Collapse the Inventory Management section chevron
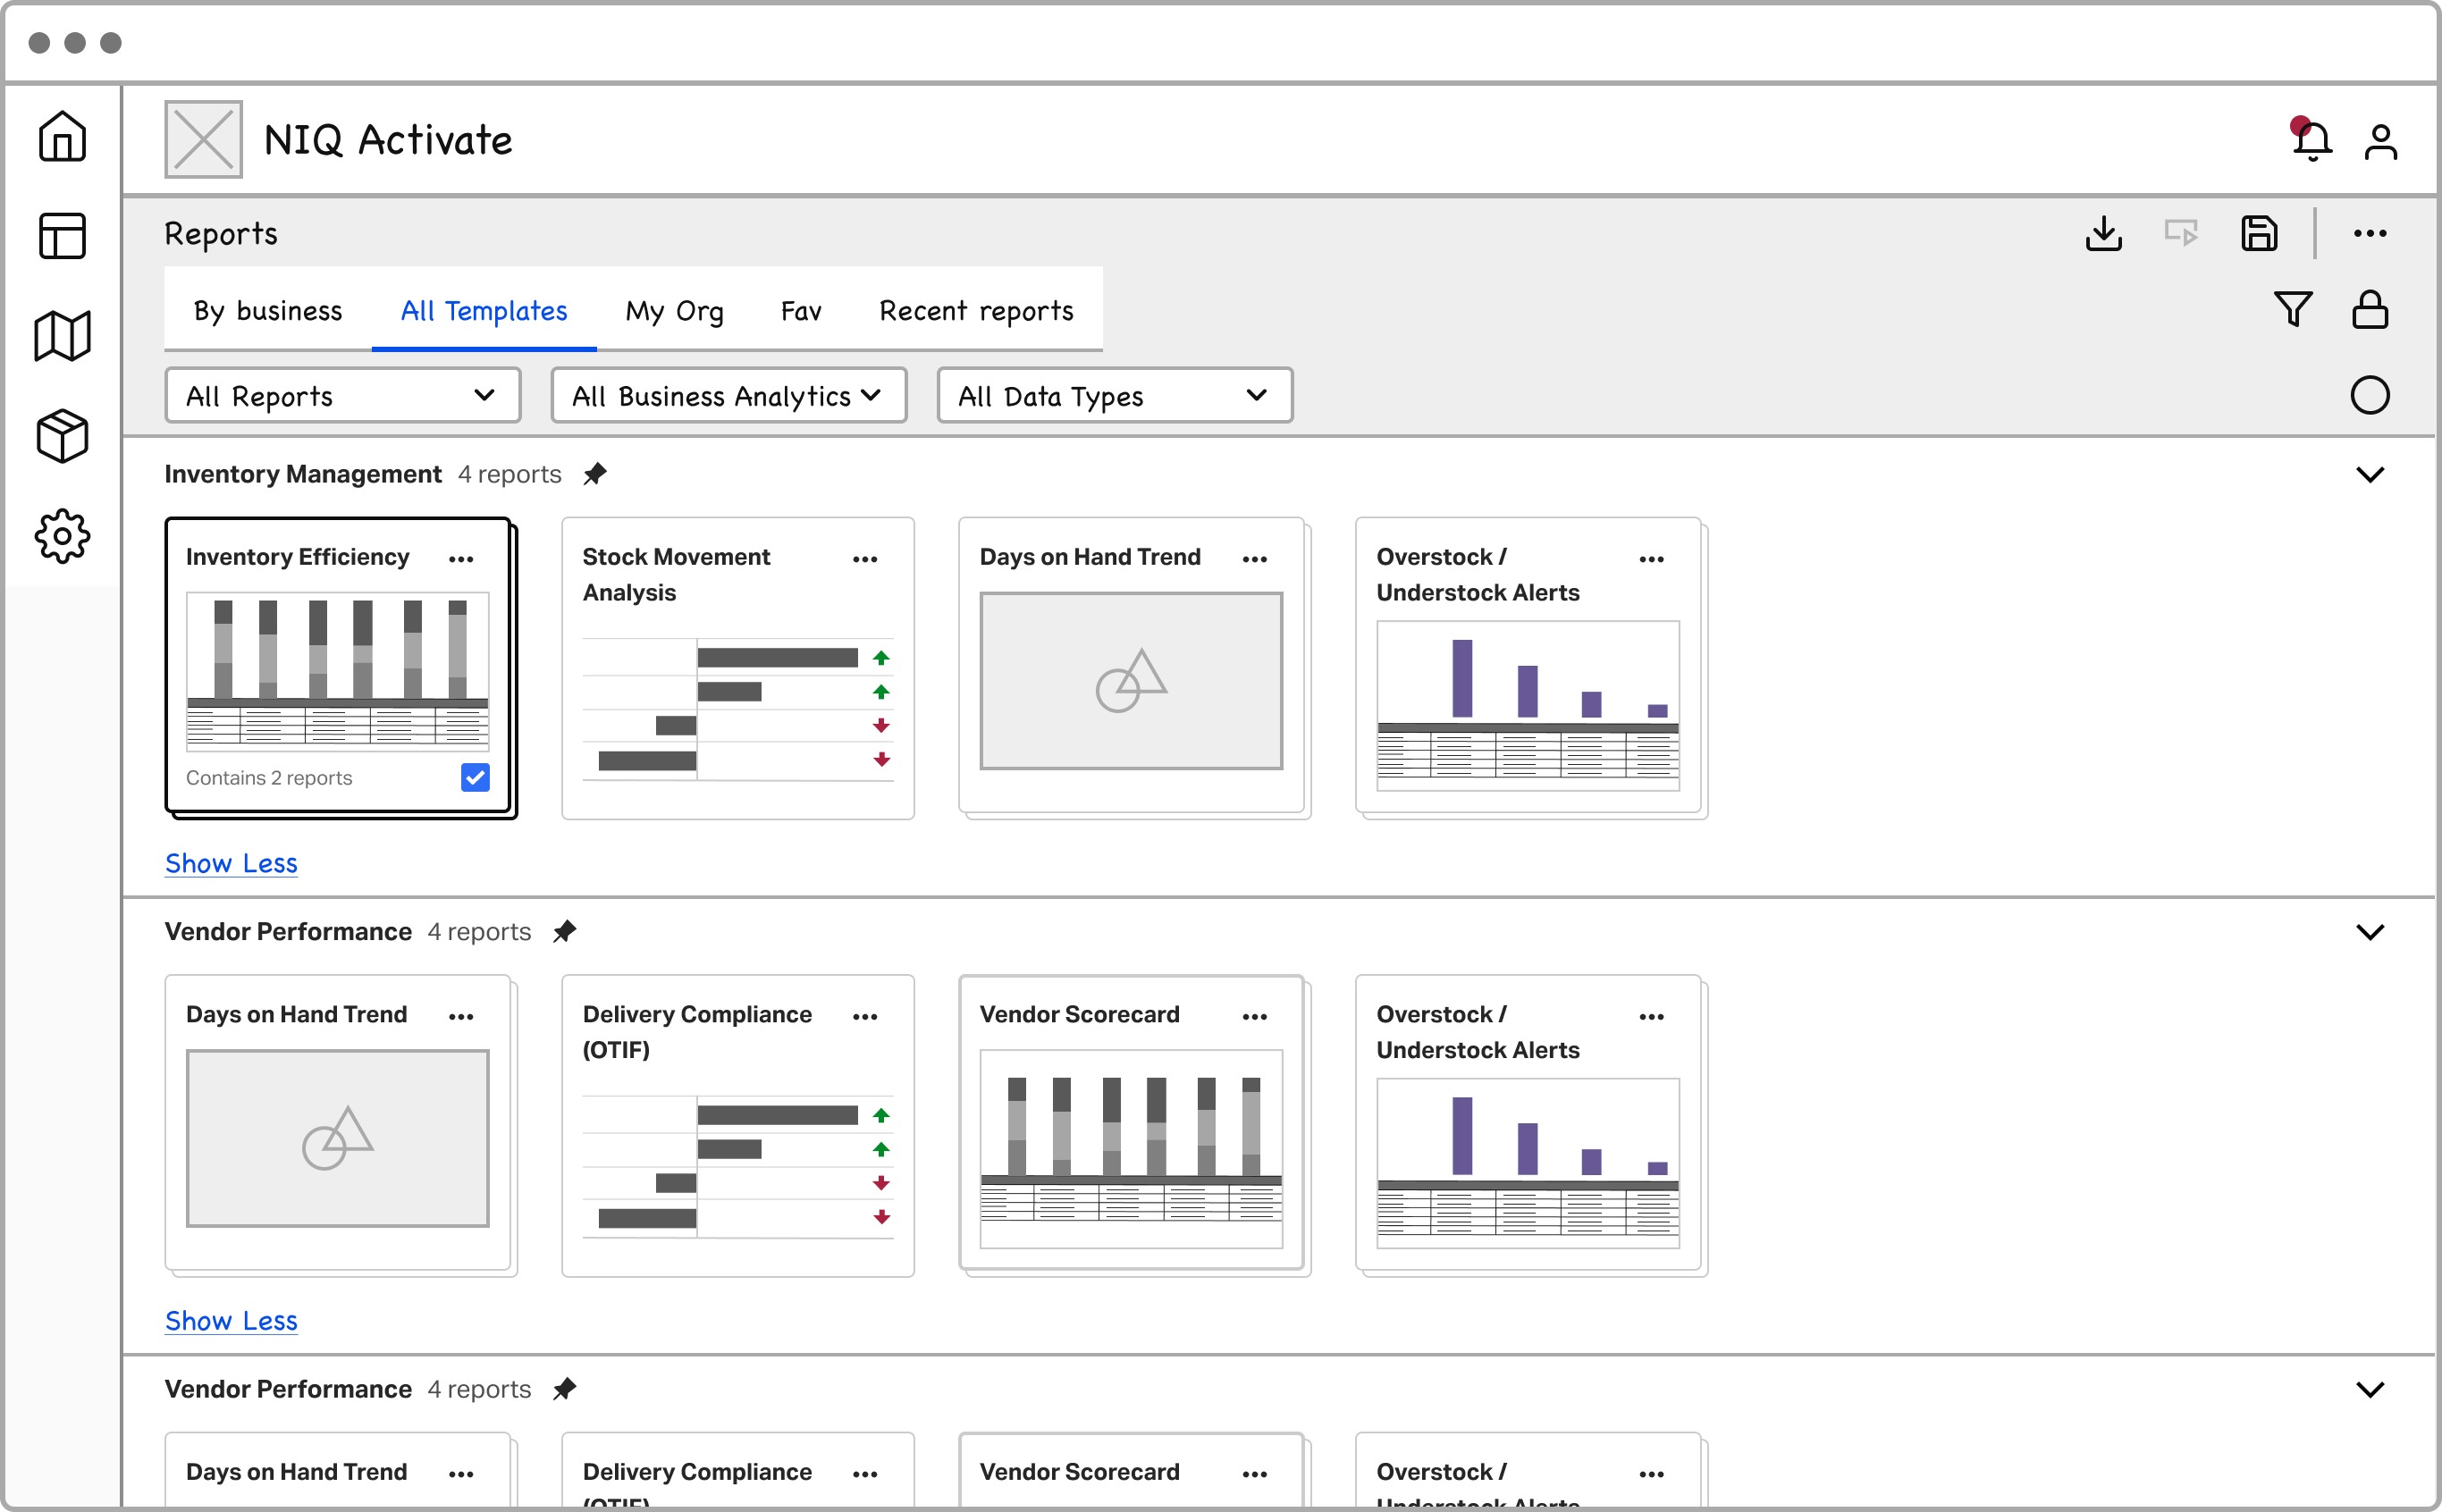2442x1512 pixels. click(x=2369, y=474)
